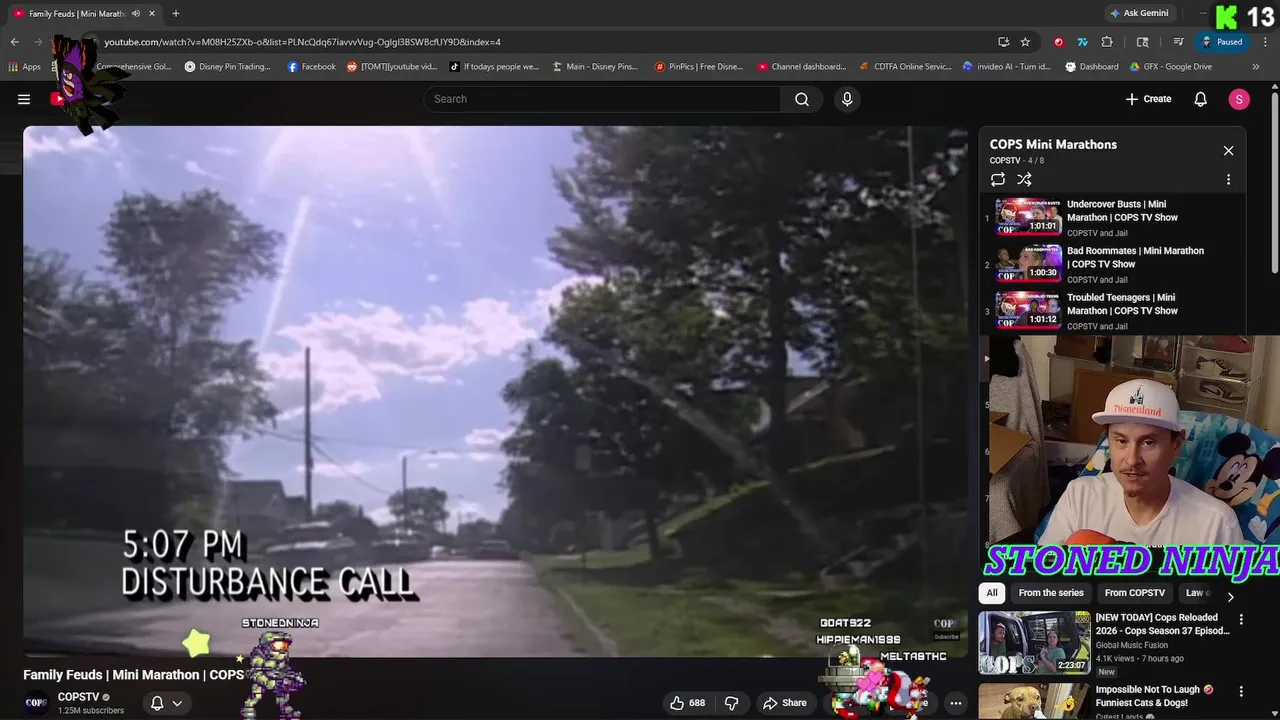The image size is (1280, 720).
Task: Open 'CDTFA Online Servic...' bookmark
Action: pyautogui.click(x=906, y=67)
